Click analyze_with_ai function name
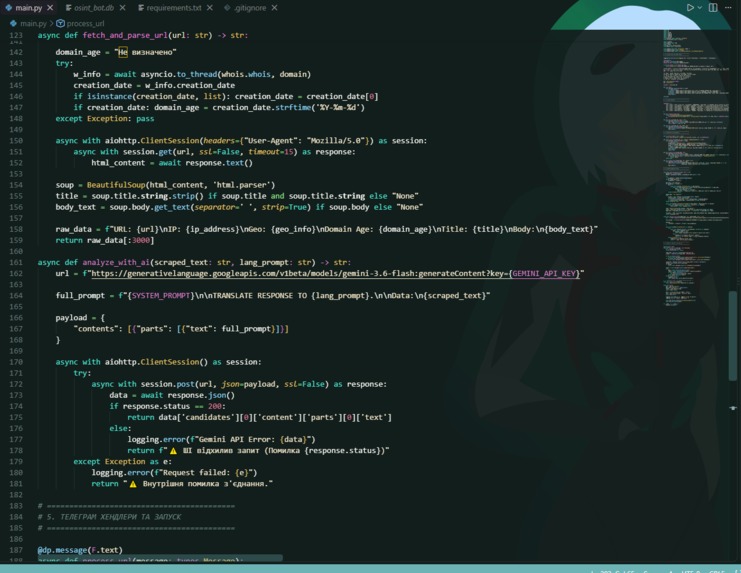 pyautogui.click(x=116, y=262)
